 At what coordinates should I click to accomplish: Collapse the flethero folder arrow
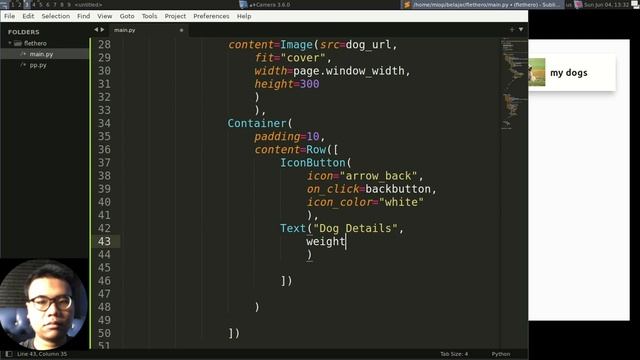click(10, 43)
